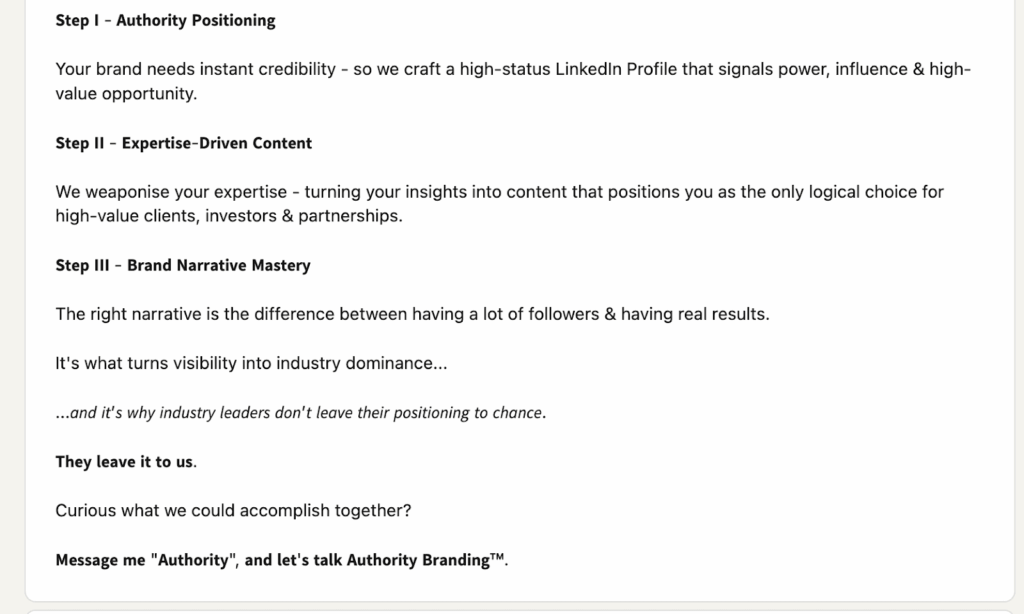Click the phrase "instant credibility"
1024x614 pixels.
click(268, 70)
